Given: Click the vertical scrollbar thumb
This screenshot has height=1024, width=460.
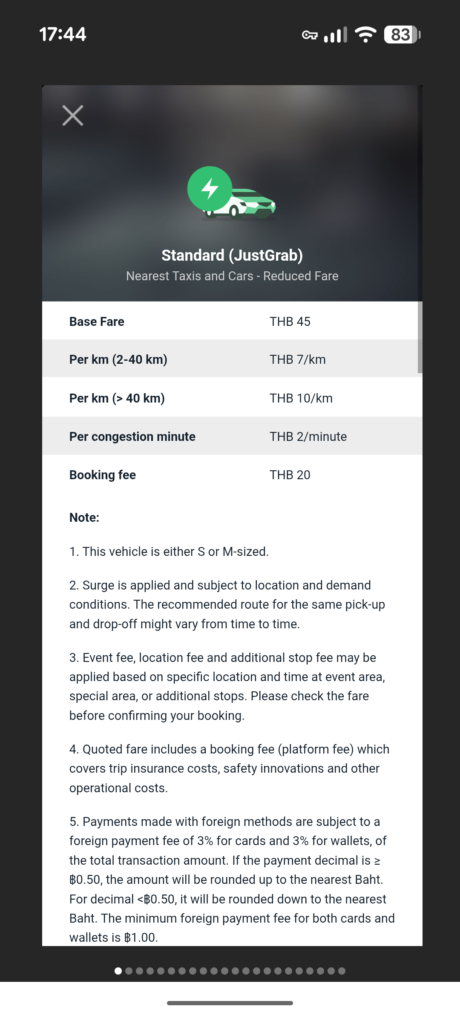Looking at the screenshot, I should pos(419,337).
